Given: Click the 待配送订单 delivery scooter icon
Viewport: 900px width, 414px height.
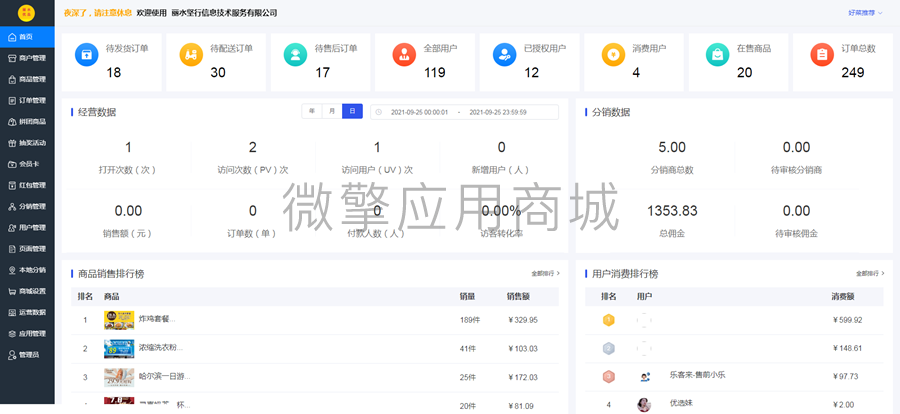Looking at the screenshot, I should [x=191, y=55].
